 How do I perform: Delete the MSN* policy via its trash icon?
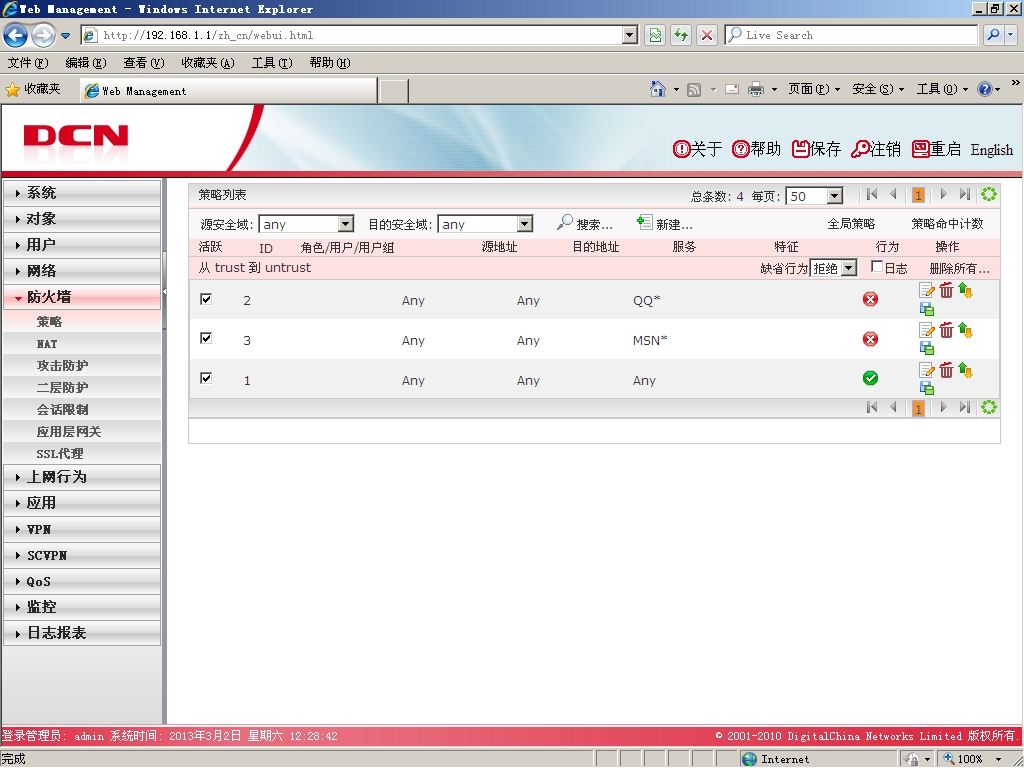pos(946,330)
